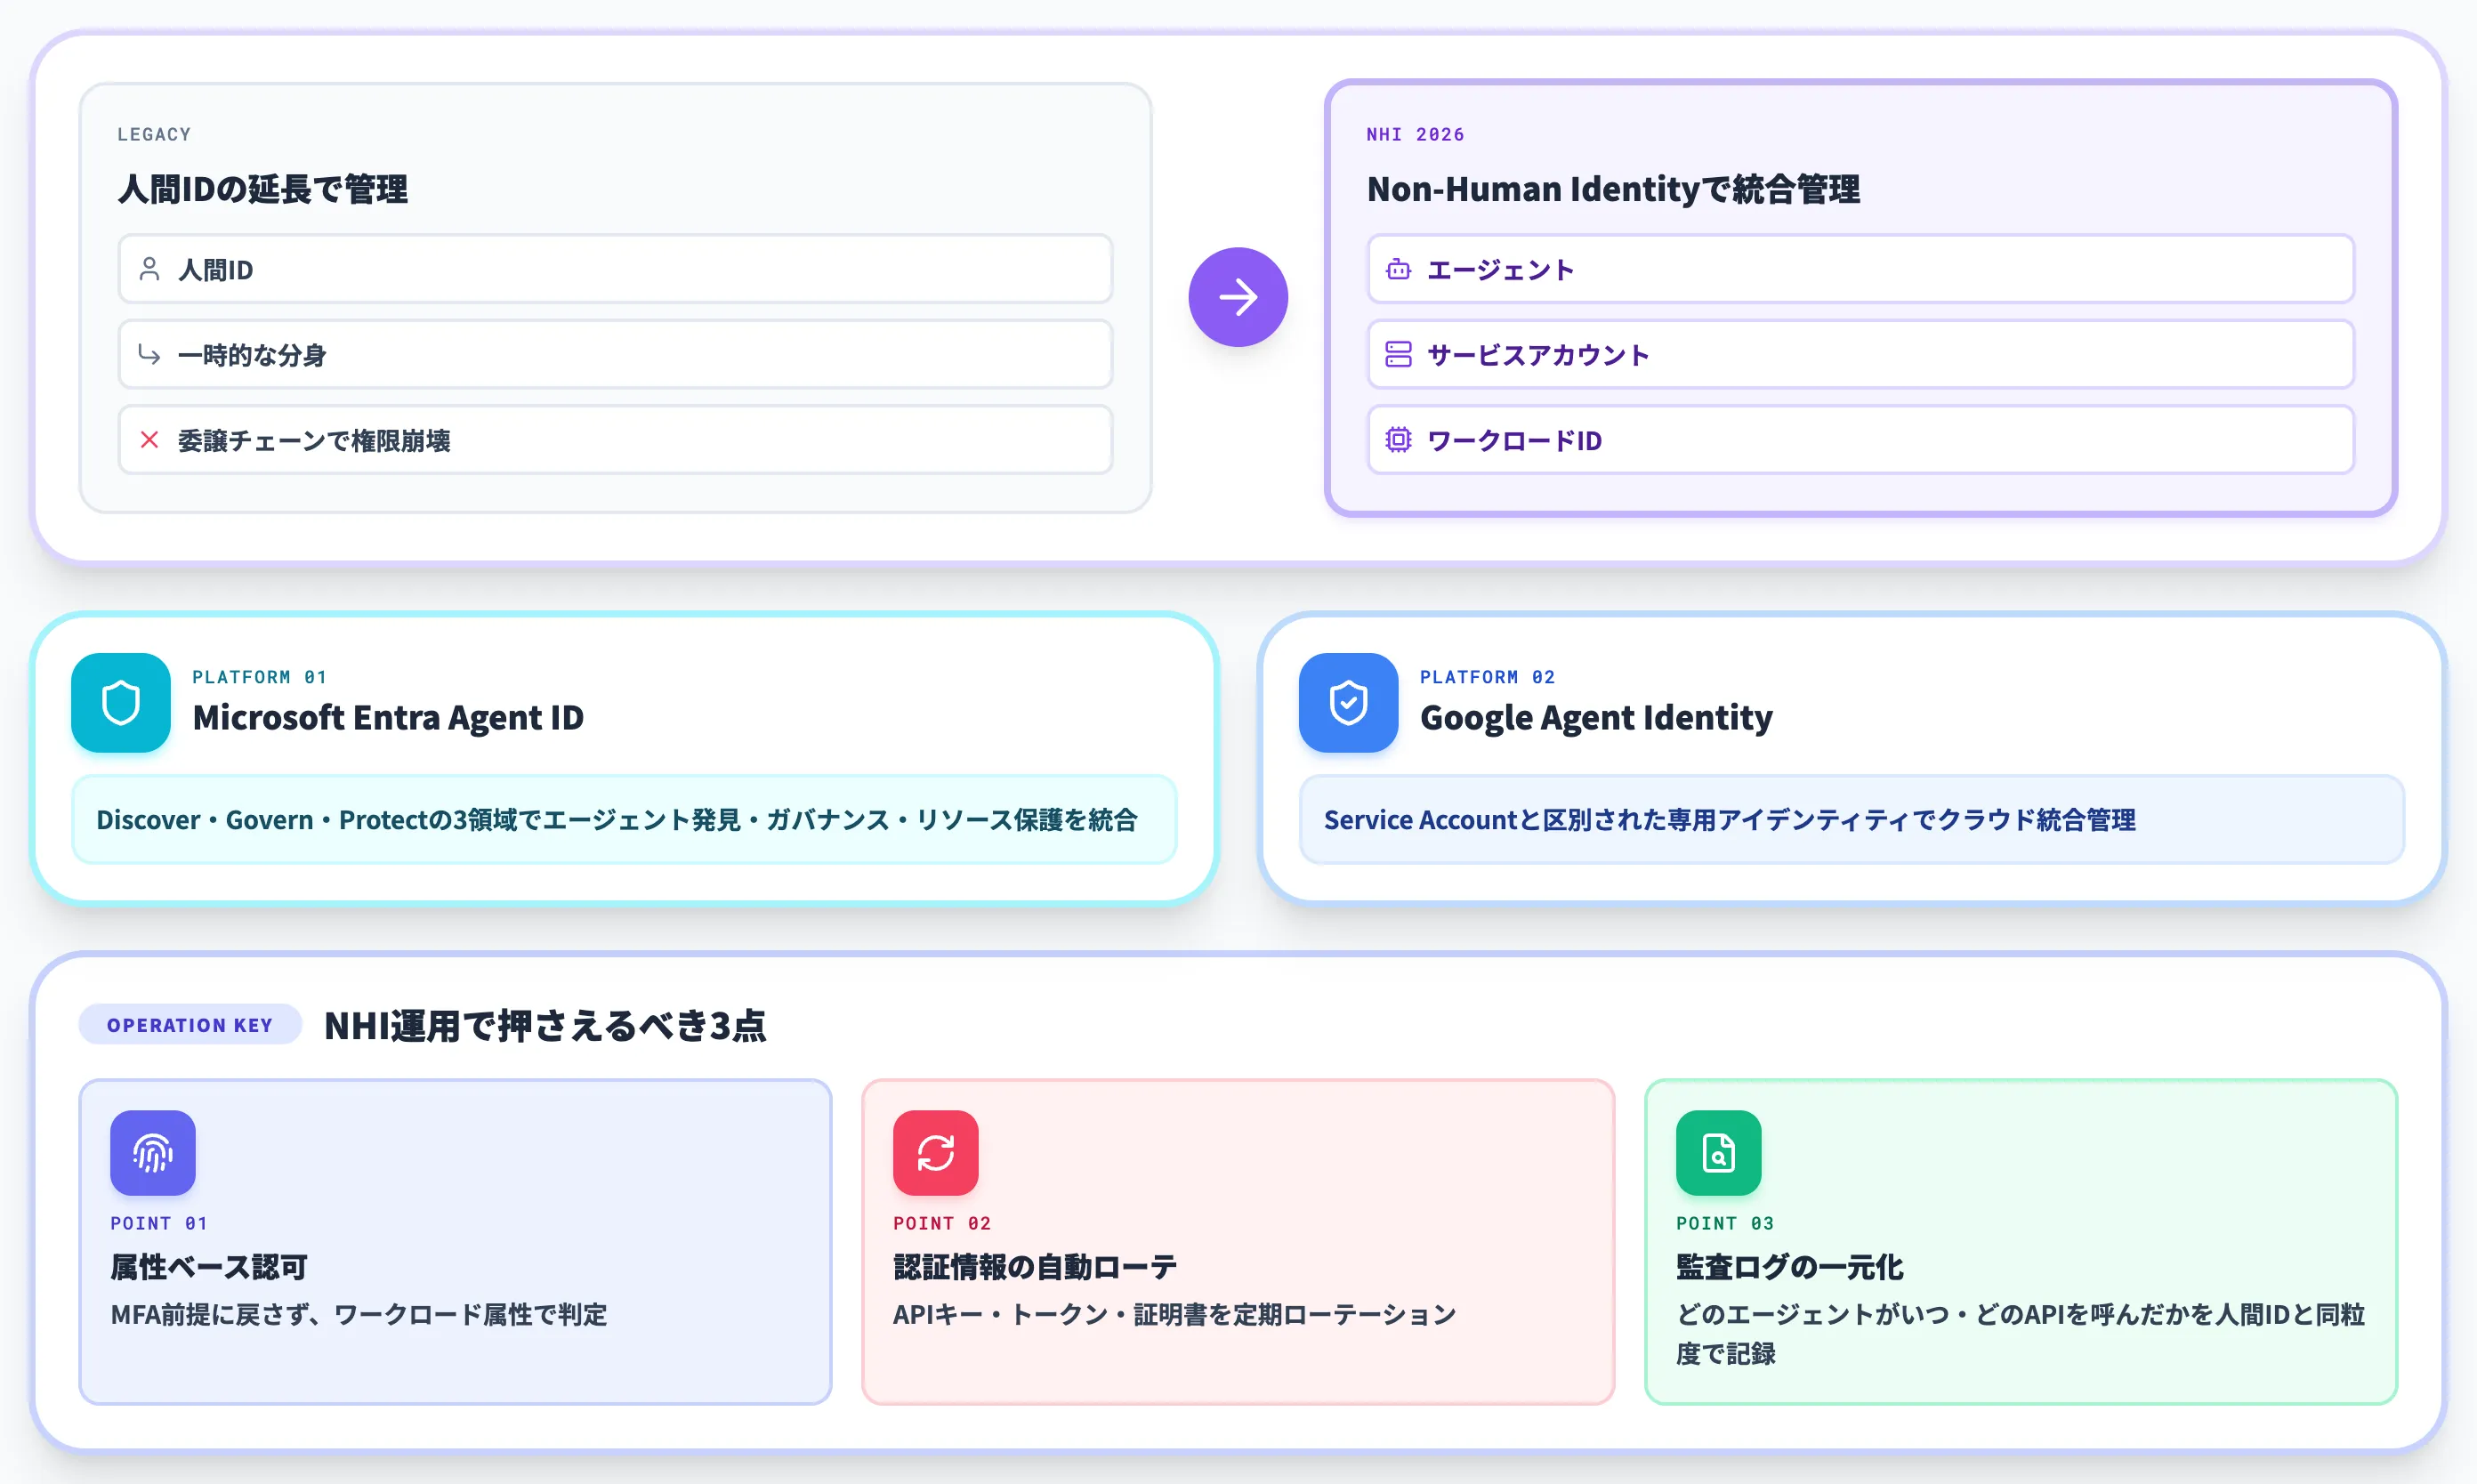The width and height of the screenshot is (2477, 1484).
Task: Click the POINT 02 label
Action: [x=941, y=1223]
